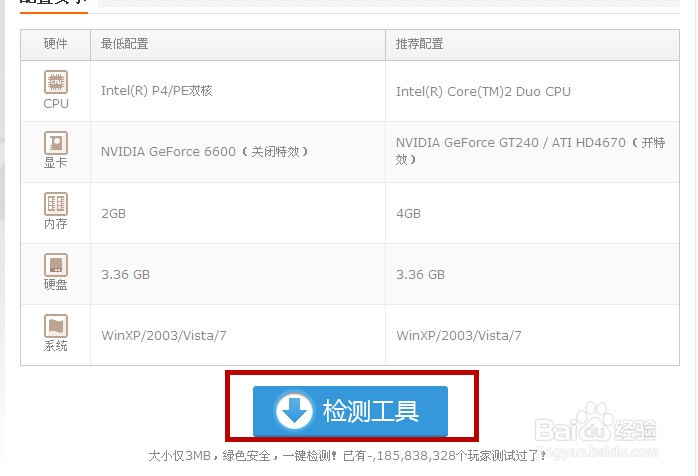Click the 硬盘 label text
Viewport: 698px width, 476px height.
tap(56, 285)
